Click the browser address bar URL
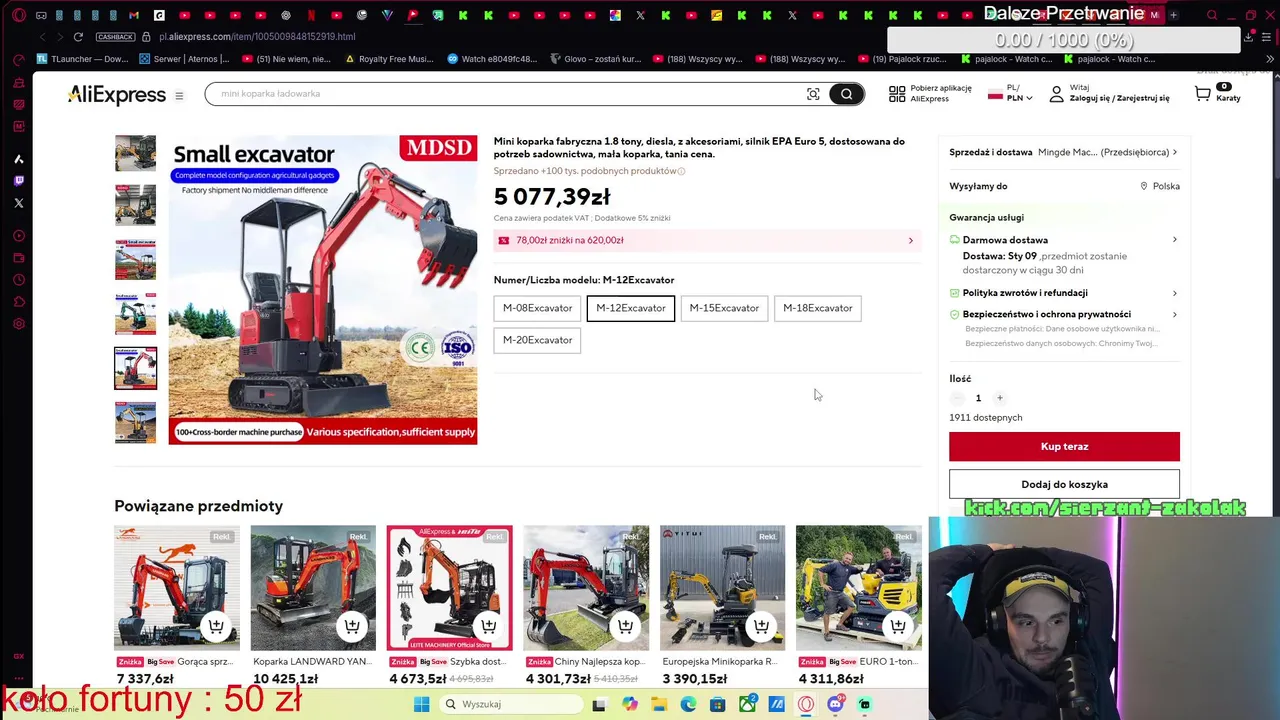This screenshot has width=1280, height=720. coord(256,37)
